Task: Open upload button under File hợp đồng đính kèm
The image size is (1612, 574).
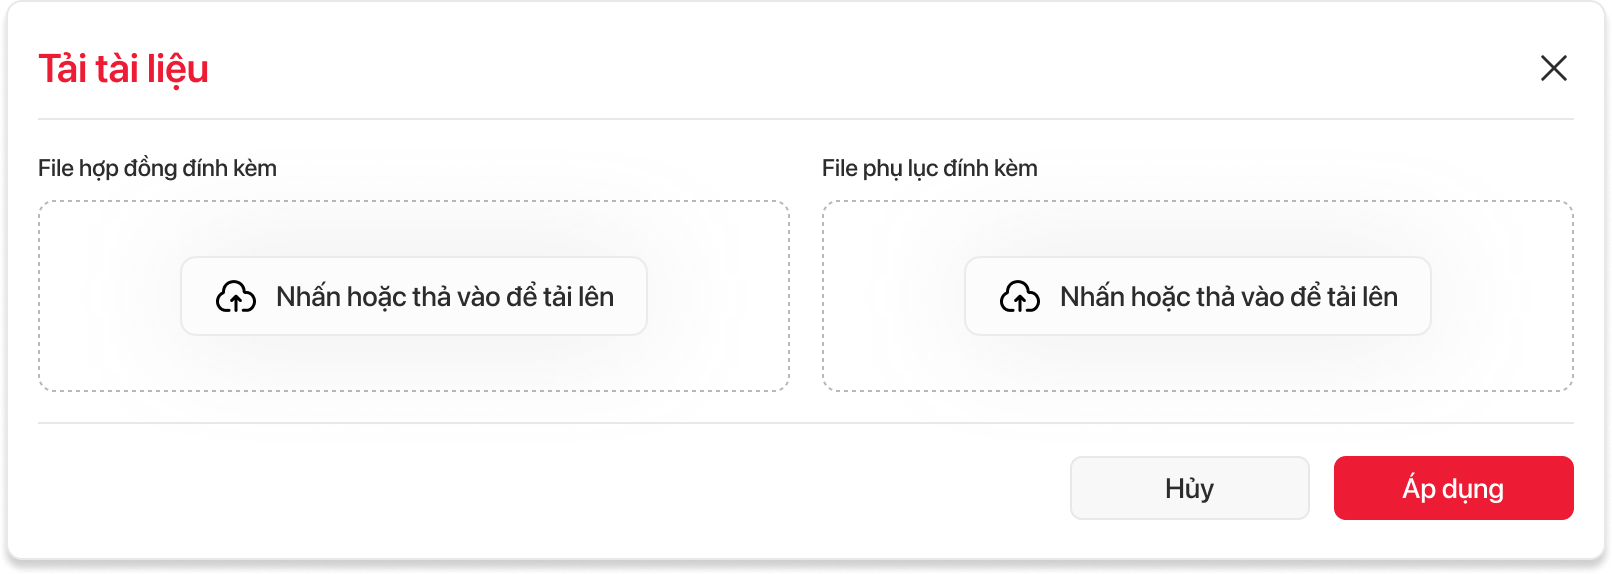Action: tap(413, 296)
